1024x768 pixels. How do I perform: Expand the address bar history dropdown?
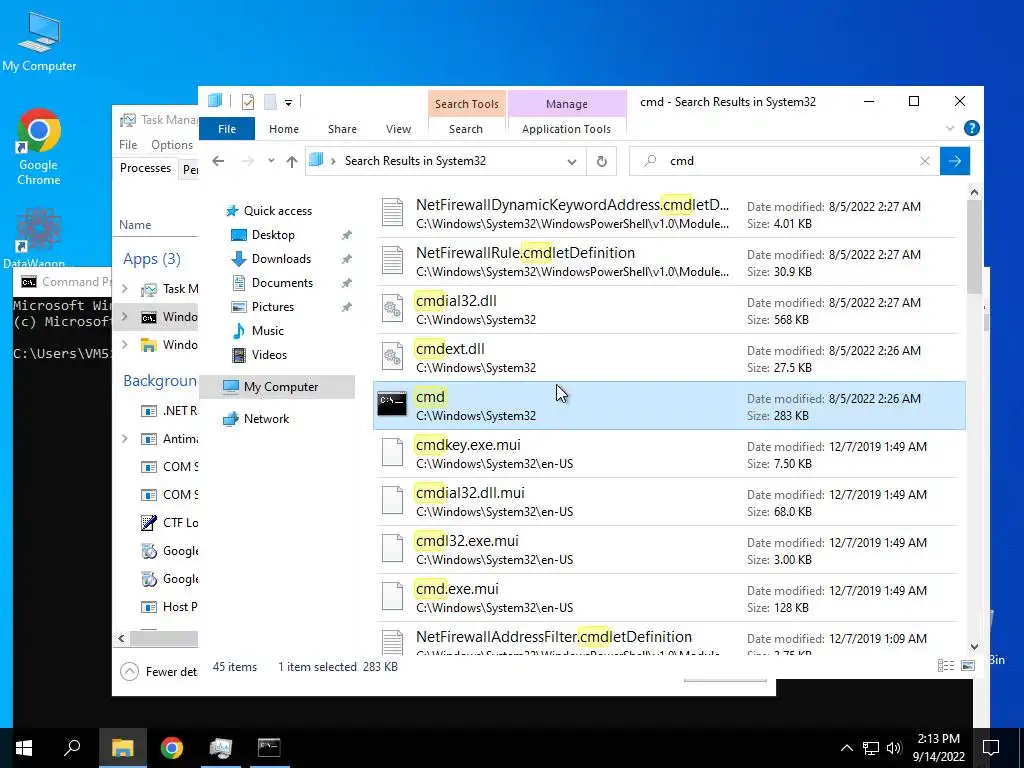click(x=571, y=161)
